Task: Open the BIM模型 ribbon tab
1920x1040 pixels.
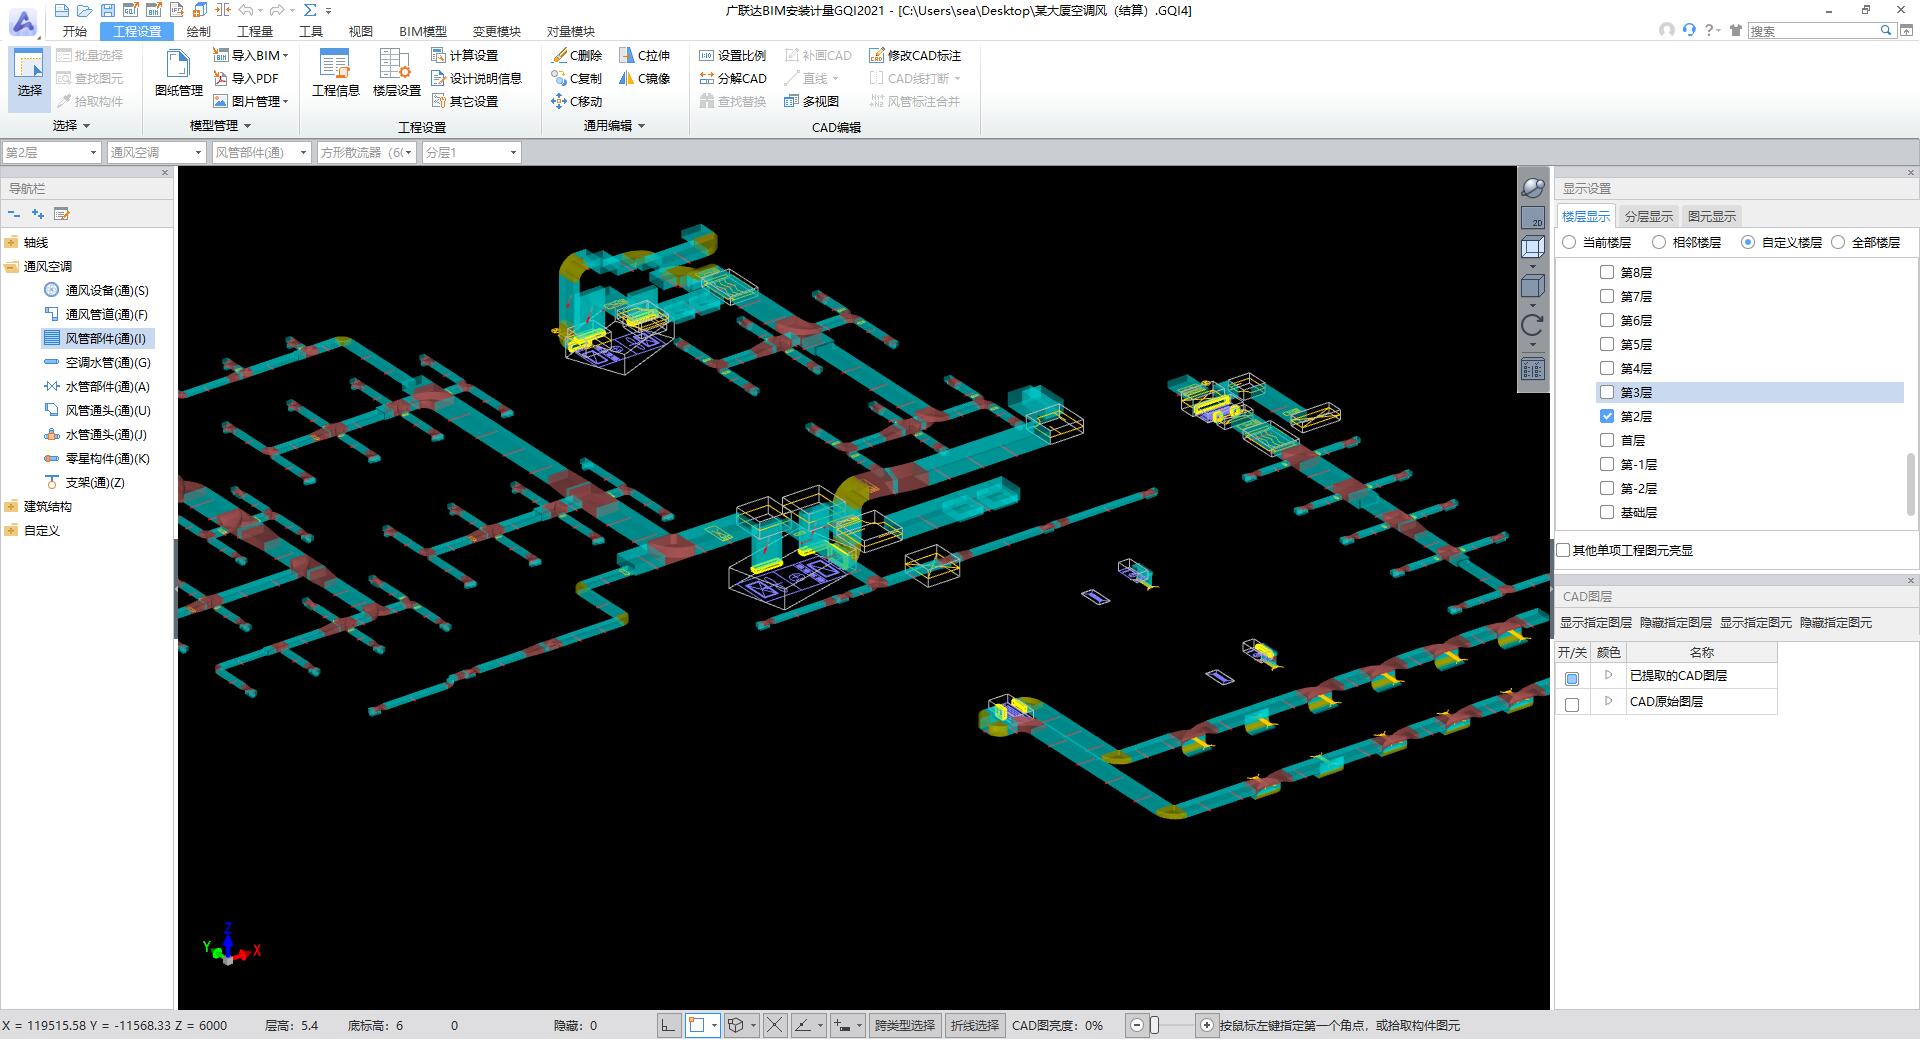Action: (x=422, y=31)
